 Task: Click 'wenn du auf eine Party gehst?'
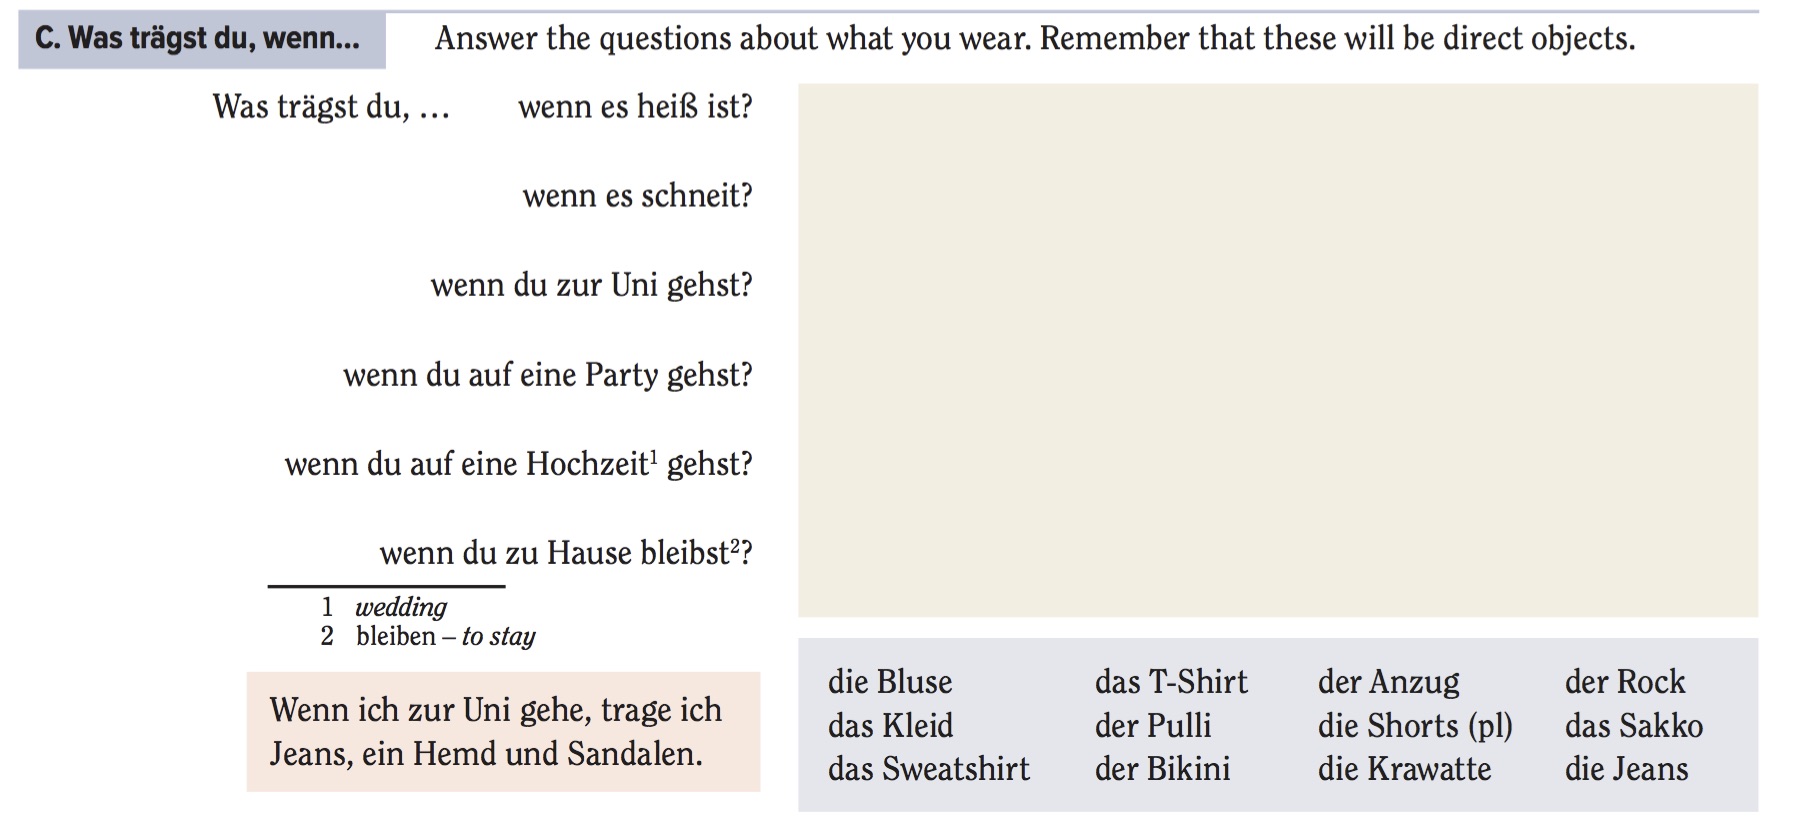click(547, 375)
